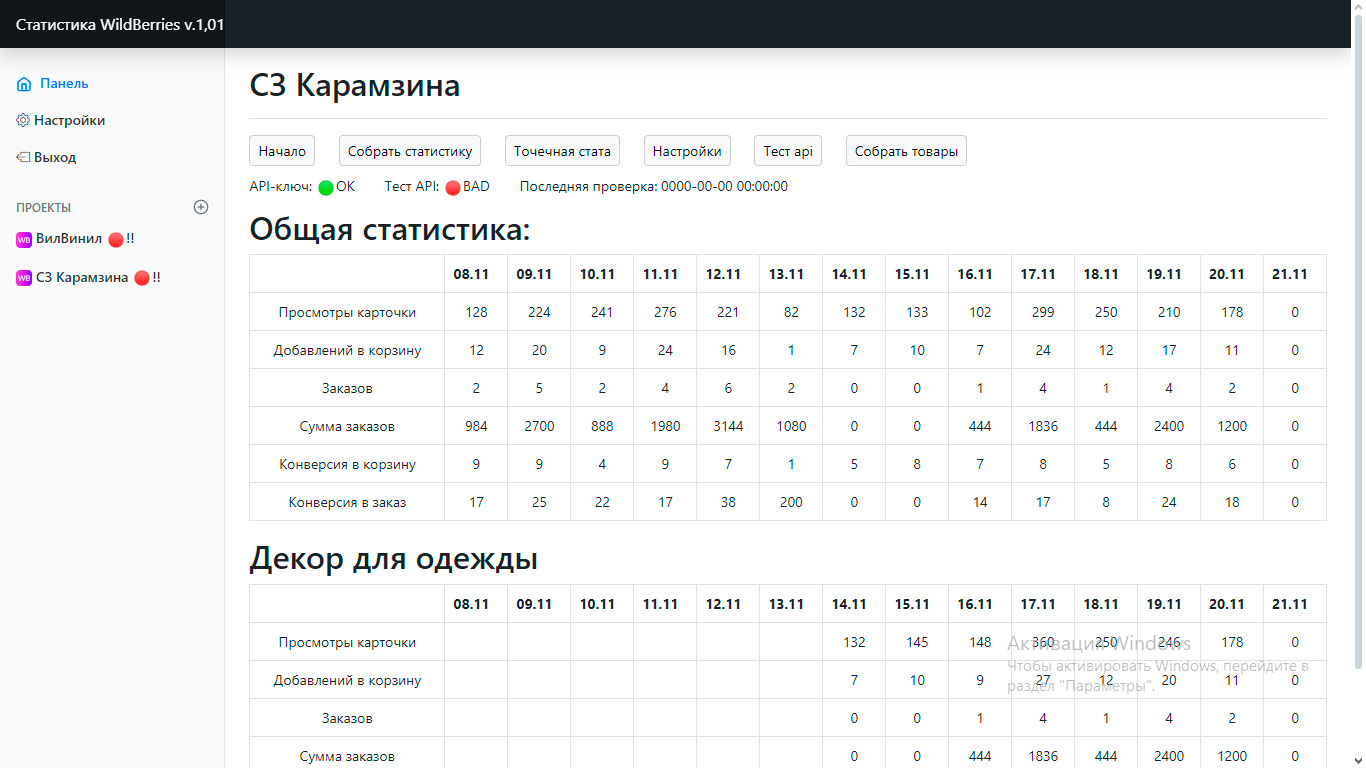Click the WB logo icon beside ВилВинил
This screenshot has height=768, width=1366.
click(x=24, y=240)
